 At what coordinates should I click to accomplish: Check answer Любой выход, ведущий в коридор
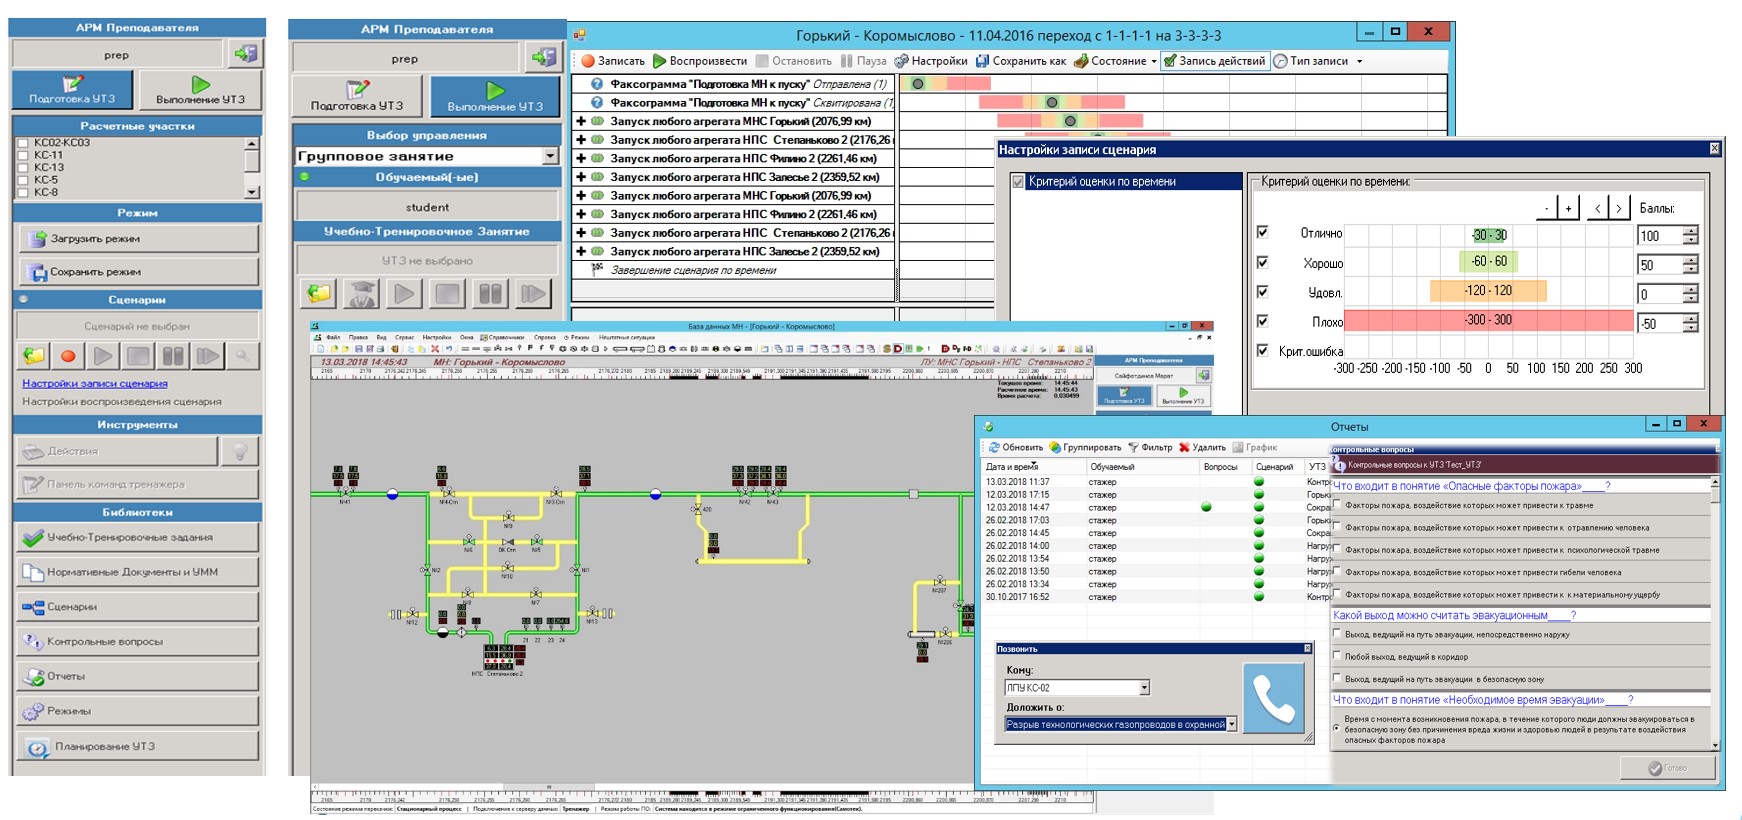coord(1338,656)
